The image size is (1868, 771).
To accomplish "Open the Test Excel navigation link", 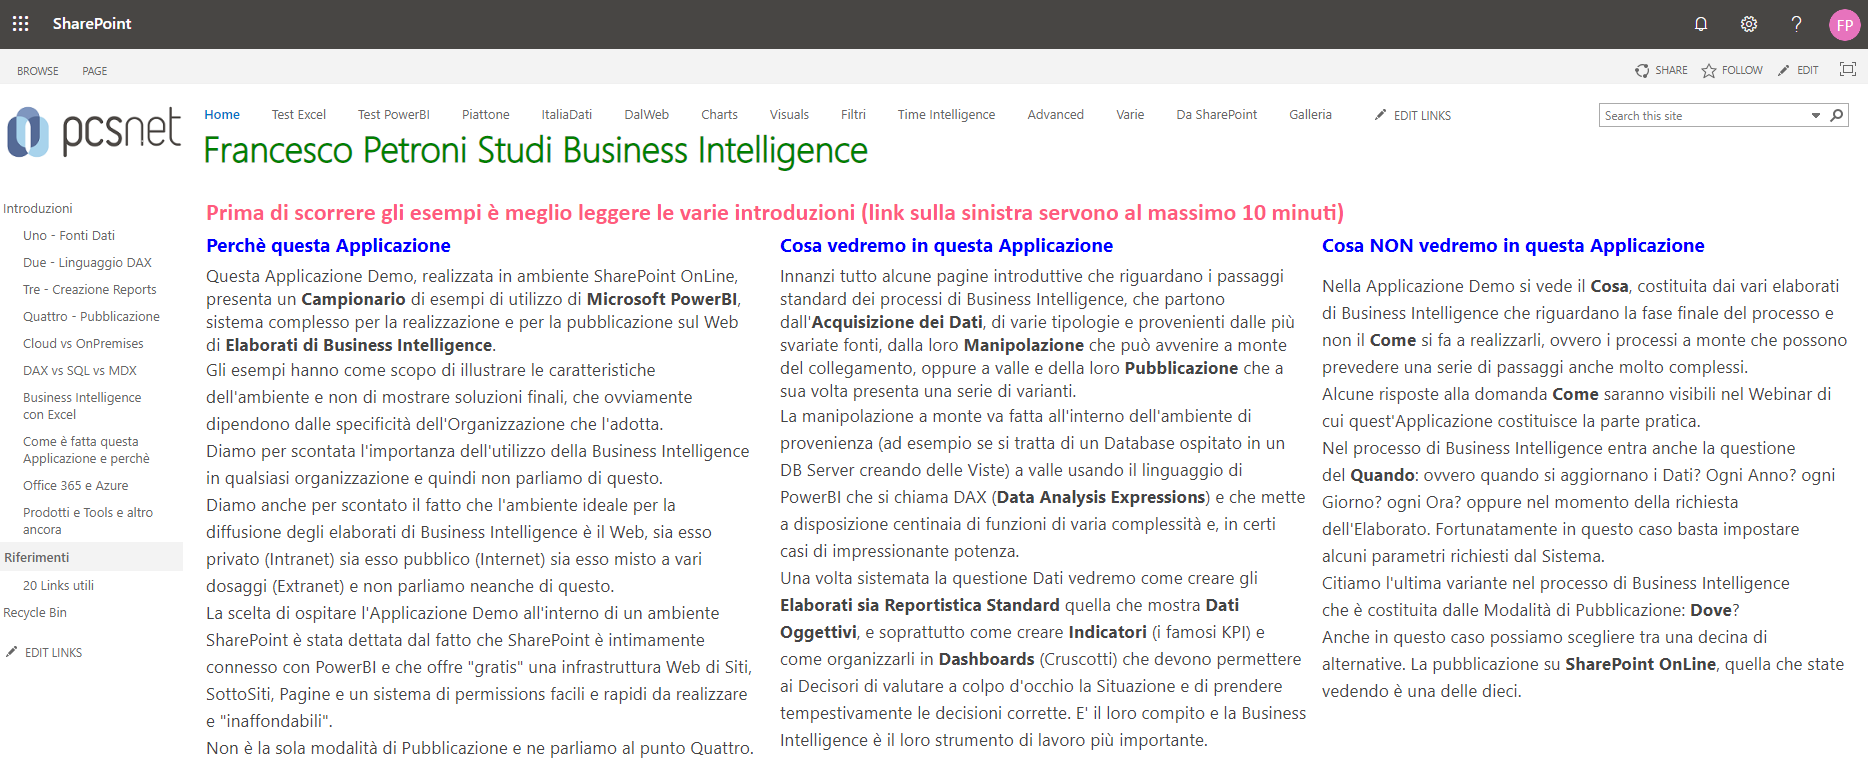I will click(x=299, y=114).
